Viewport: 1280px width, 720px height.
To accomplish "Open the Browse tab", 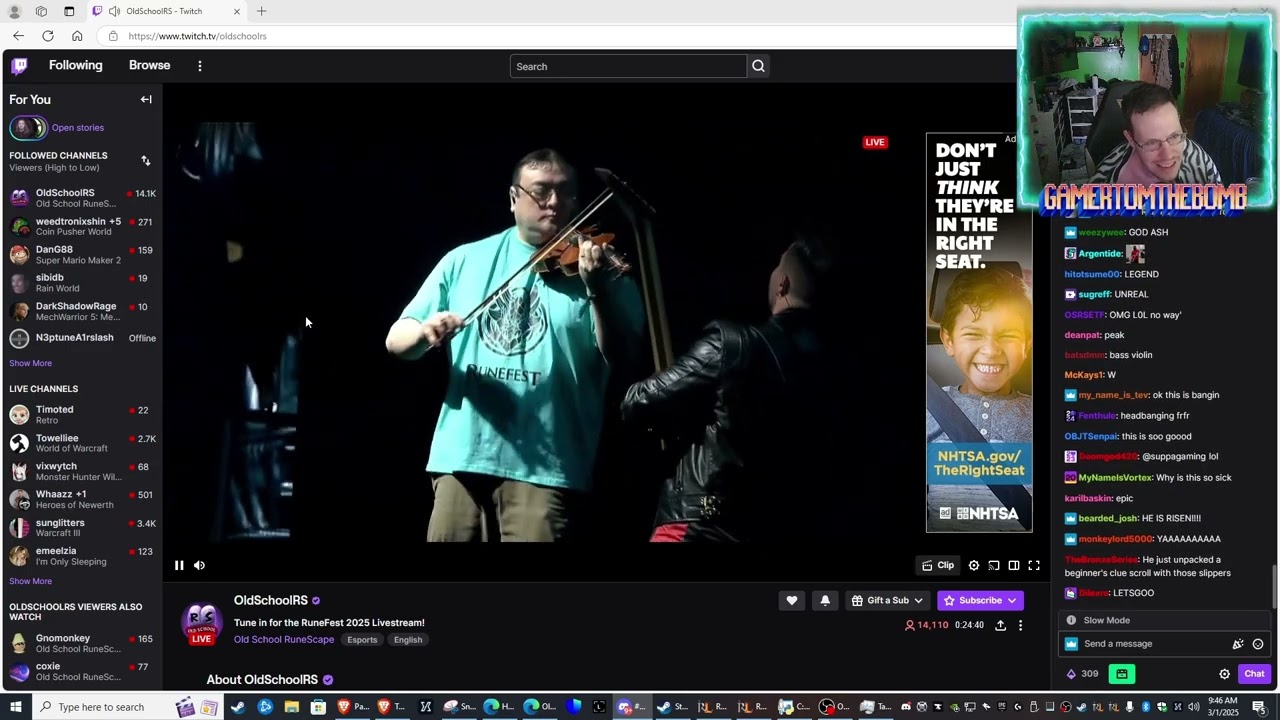I will tap(150, 65).
